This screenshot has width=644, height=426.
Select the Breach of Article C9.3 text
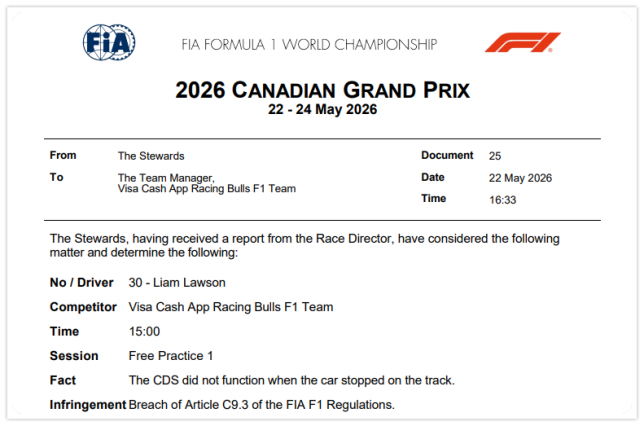(x=262, y=405)
